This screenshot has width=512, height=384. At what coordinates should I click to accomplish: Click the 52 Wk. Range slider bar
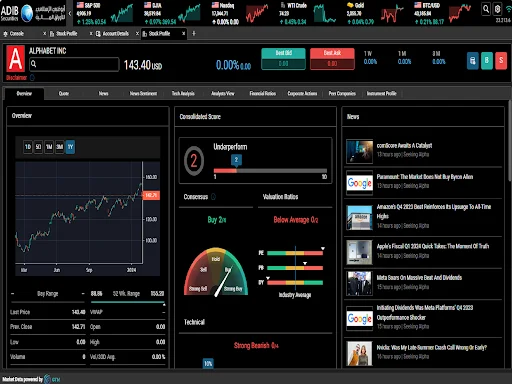click(128, 302)
